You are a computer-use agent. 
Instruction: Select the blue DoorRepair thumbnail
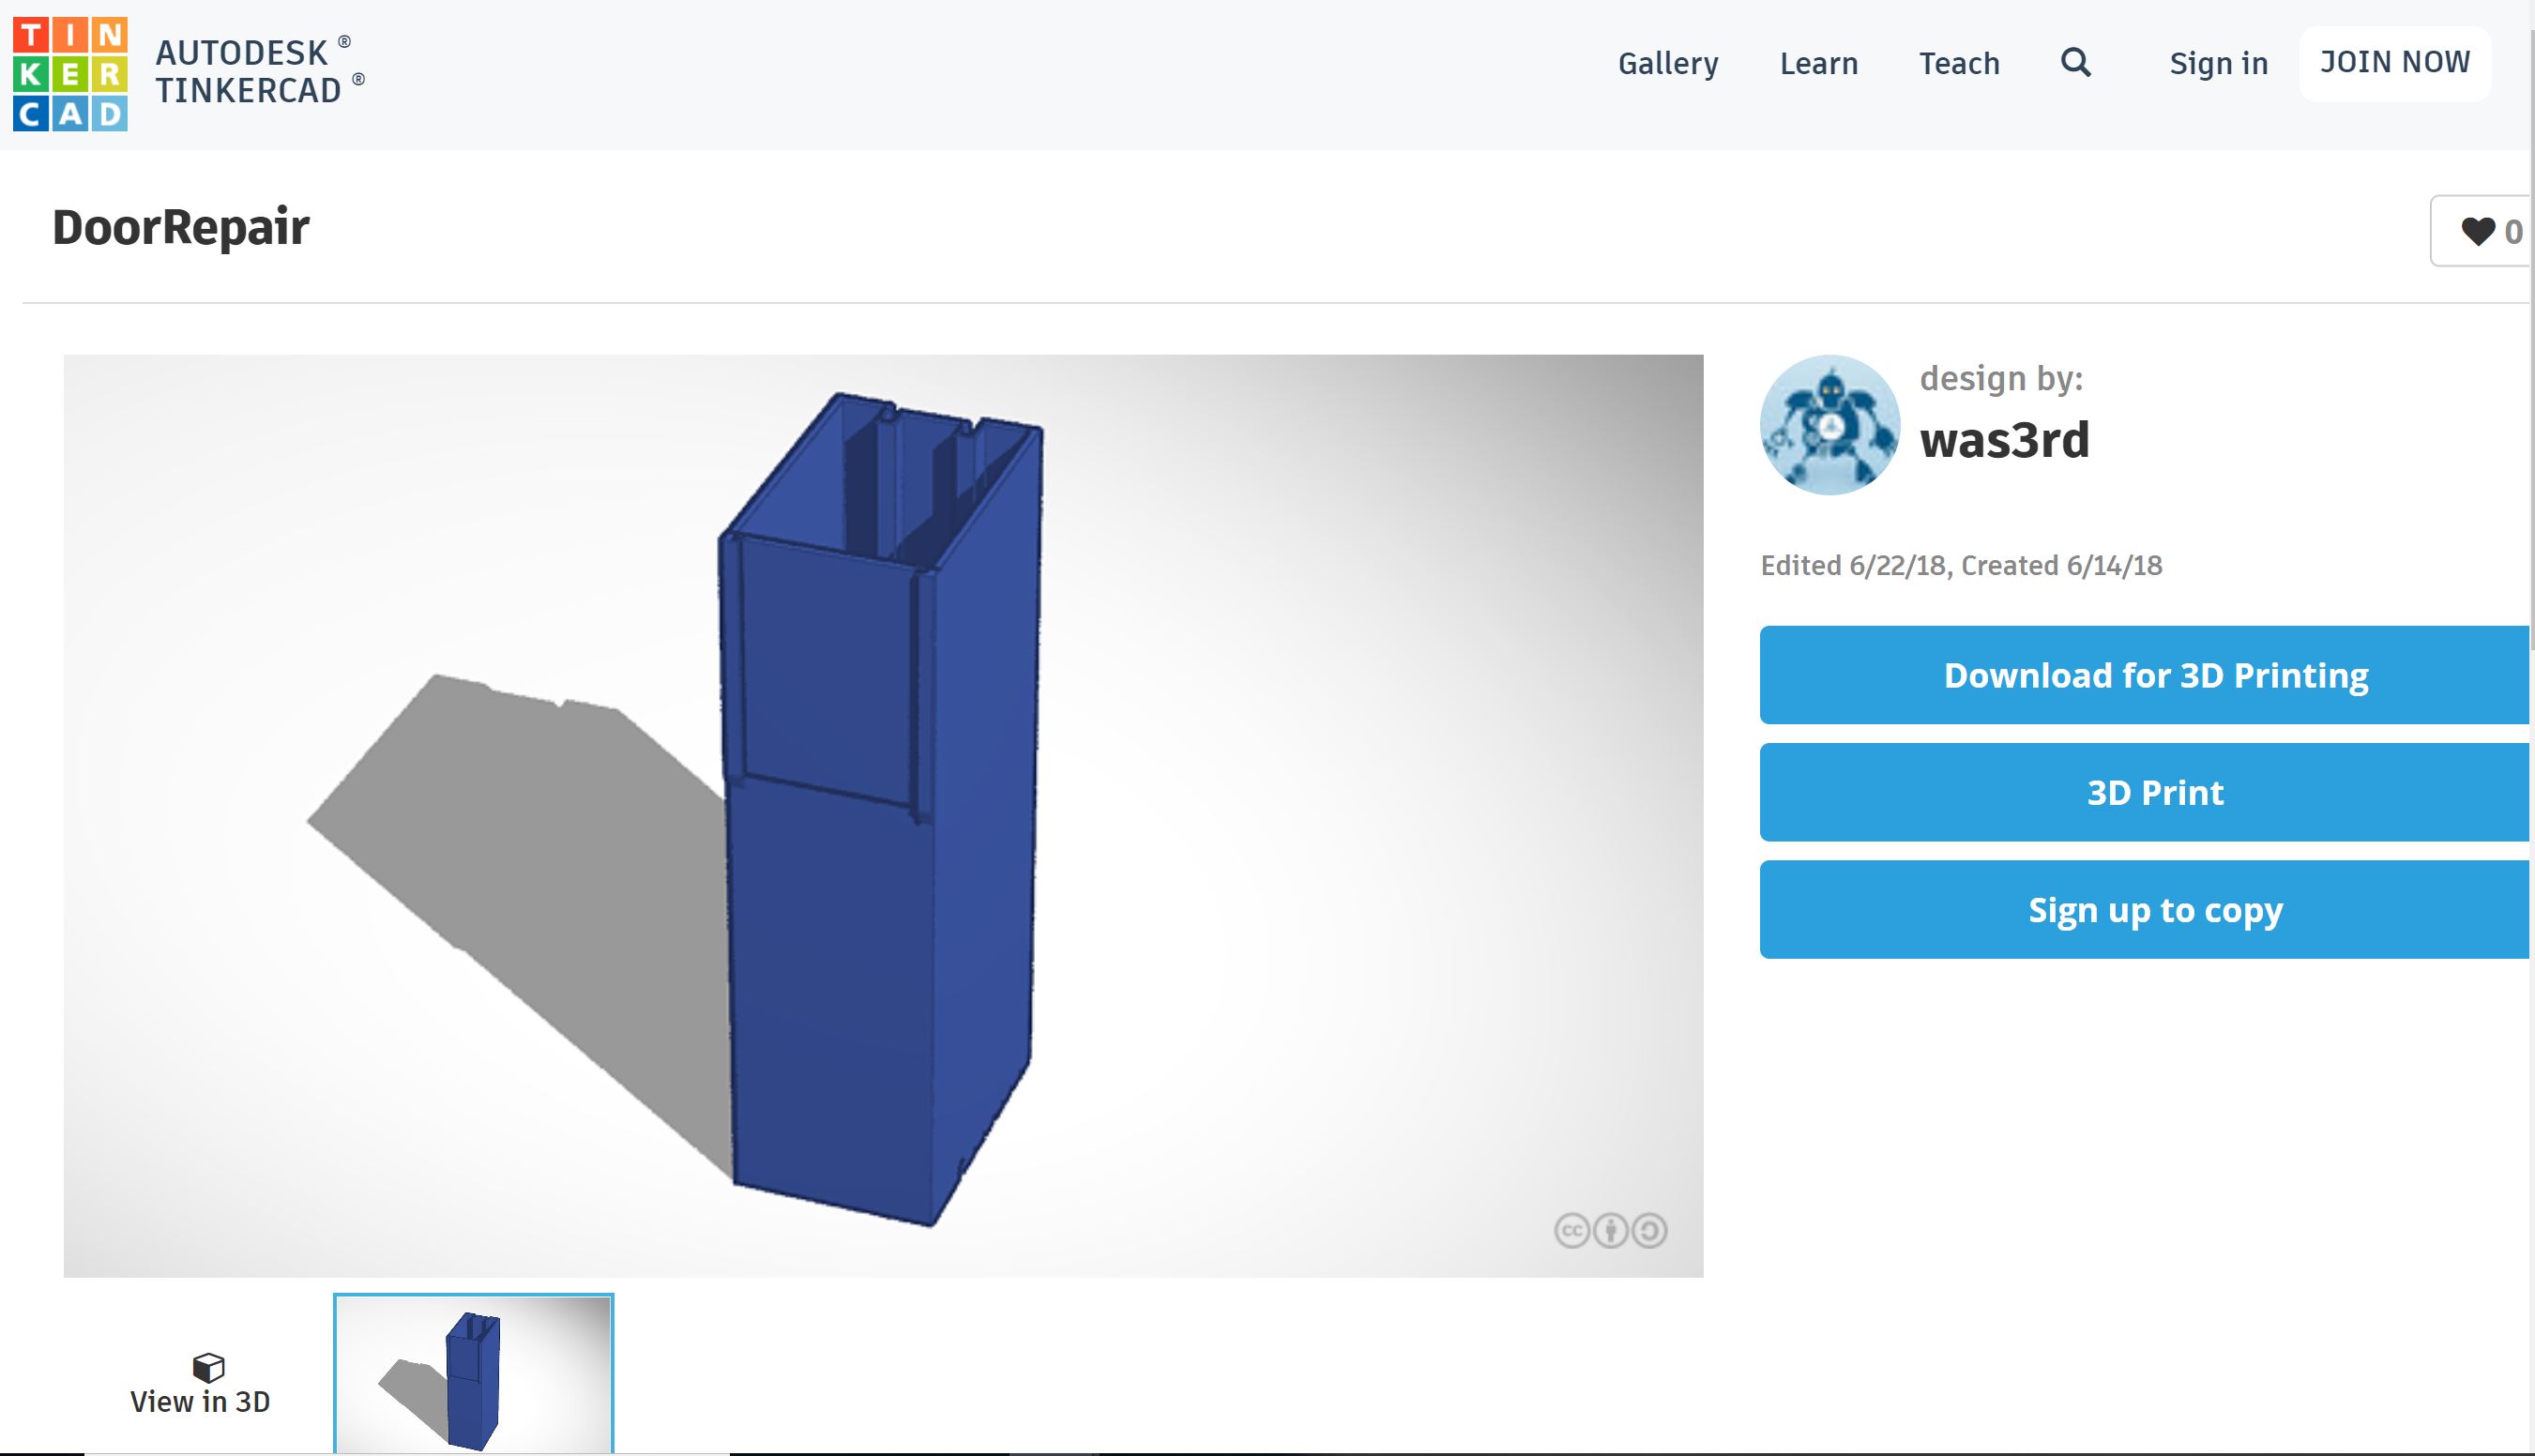coord(473,1375)
